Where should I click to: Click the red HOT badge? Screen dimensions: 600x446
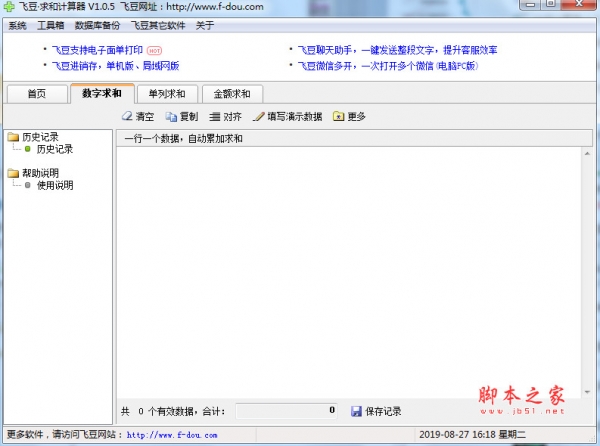pos(155,50)
